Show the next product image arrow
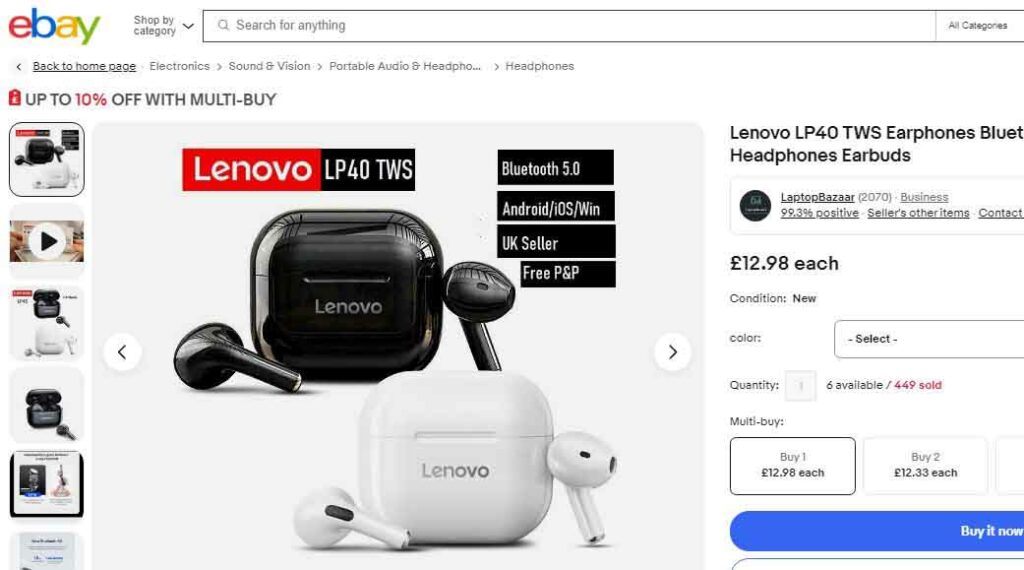The image size is (1024, 570). (672, 352)
